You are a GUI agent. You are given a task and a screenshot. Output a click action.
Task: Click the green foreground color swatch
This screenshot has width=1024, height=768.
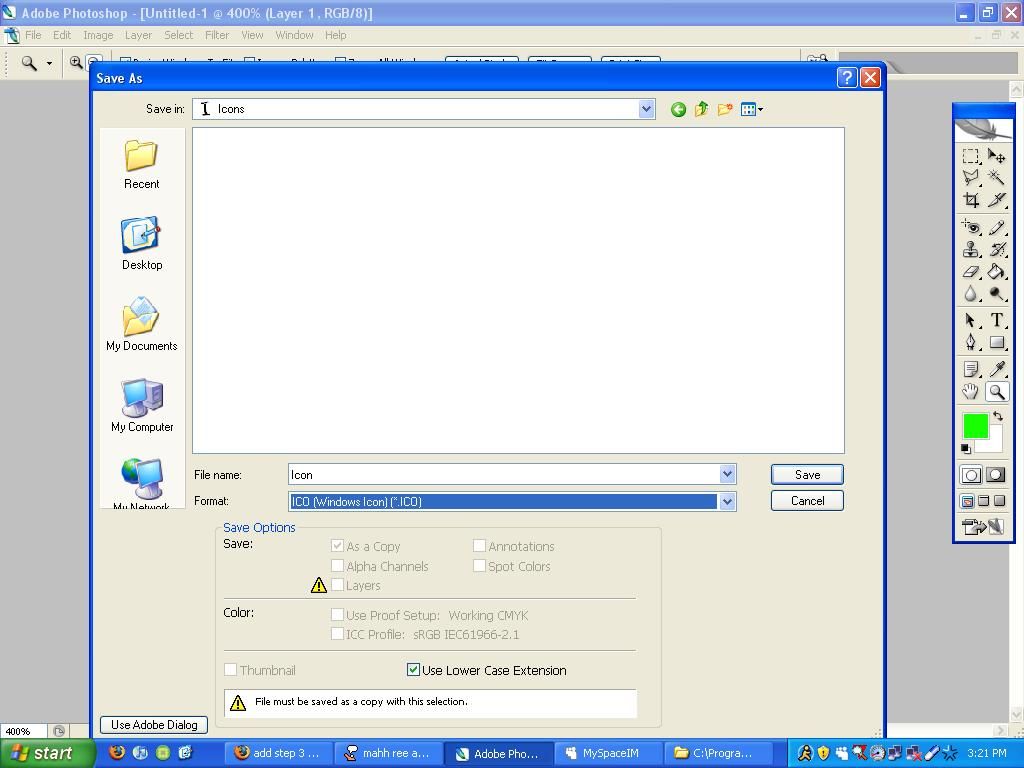975,426
